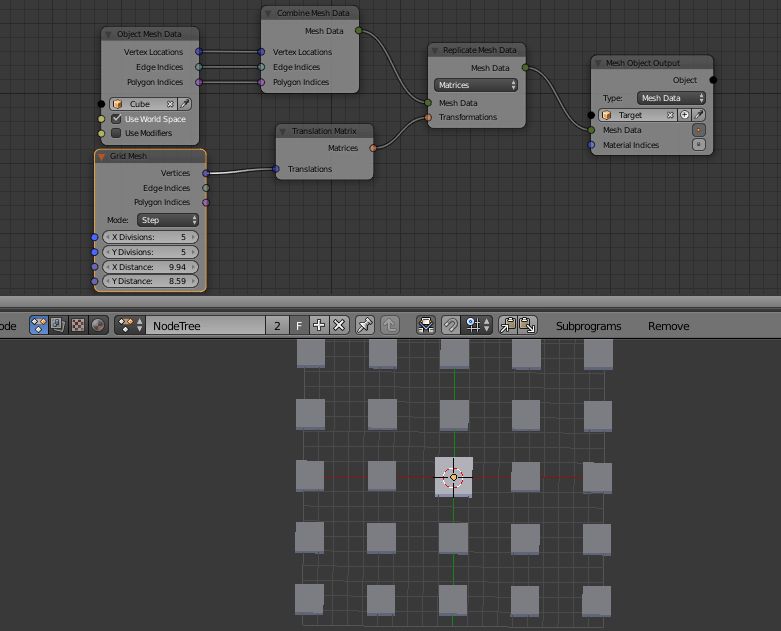Click the Y Distance value field
Viewport: 781px width, 631px height.
coord(150,281)
